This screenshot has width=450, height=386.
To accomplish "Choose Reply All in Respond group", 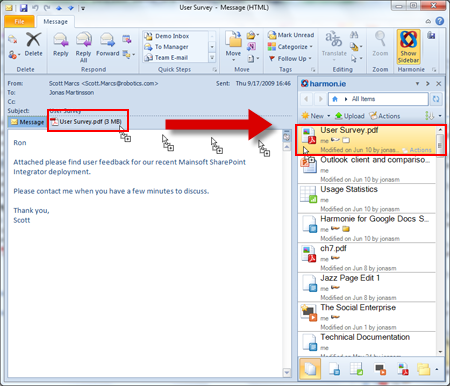I will [83, 47].
